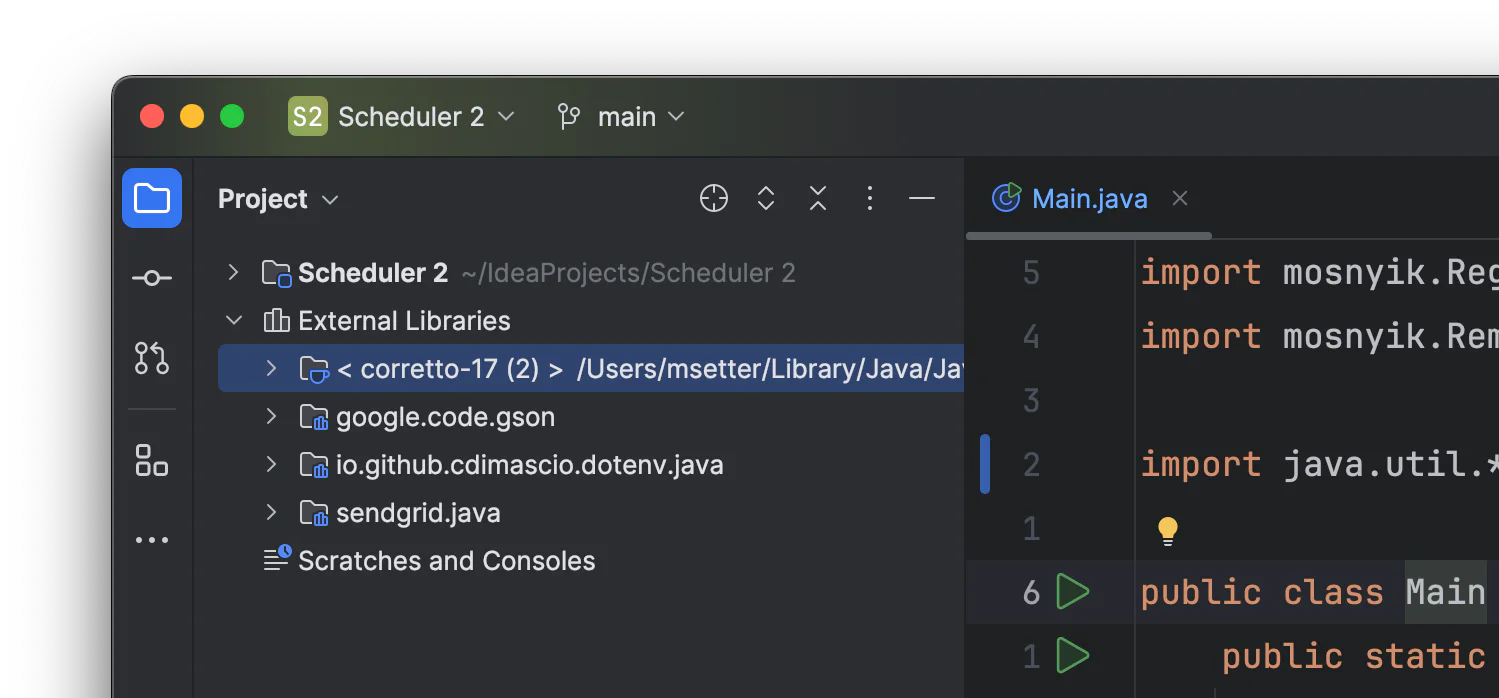The image size is (1499, 698).
Task: Switch to the Main.java editor tab
Action: point(1089,199)
